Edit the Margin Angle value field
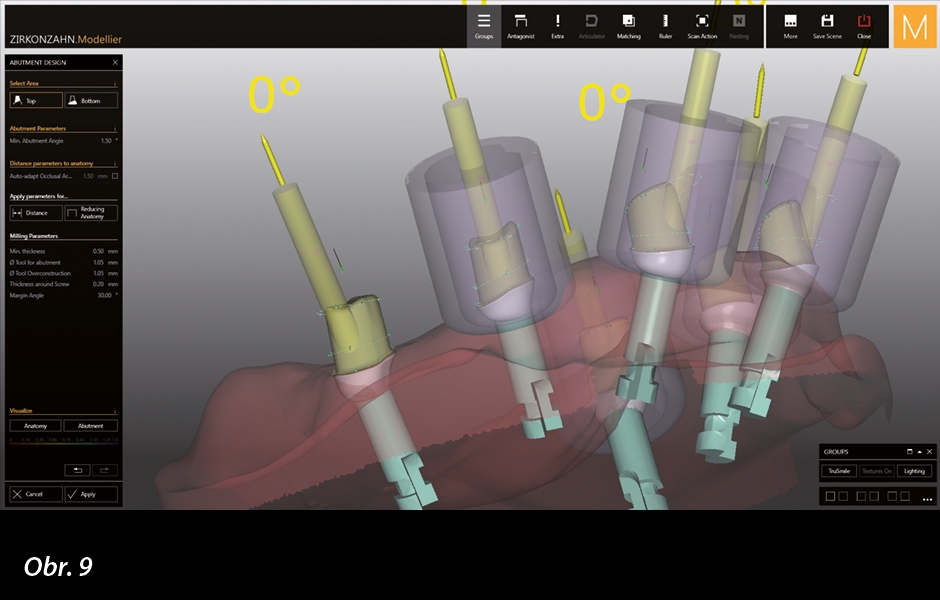The width and height of the screenshot is (940, 600). [x=103, y=294]
